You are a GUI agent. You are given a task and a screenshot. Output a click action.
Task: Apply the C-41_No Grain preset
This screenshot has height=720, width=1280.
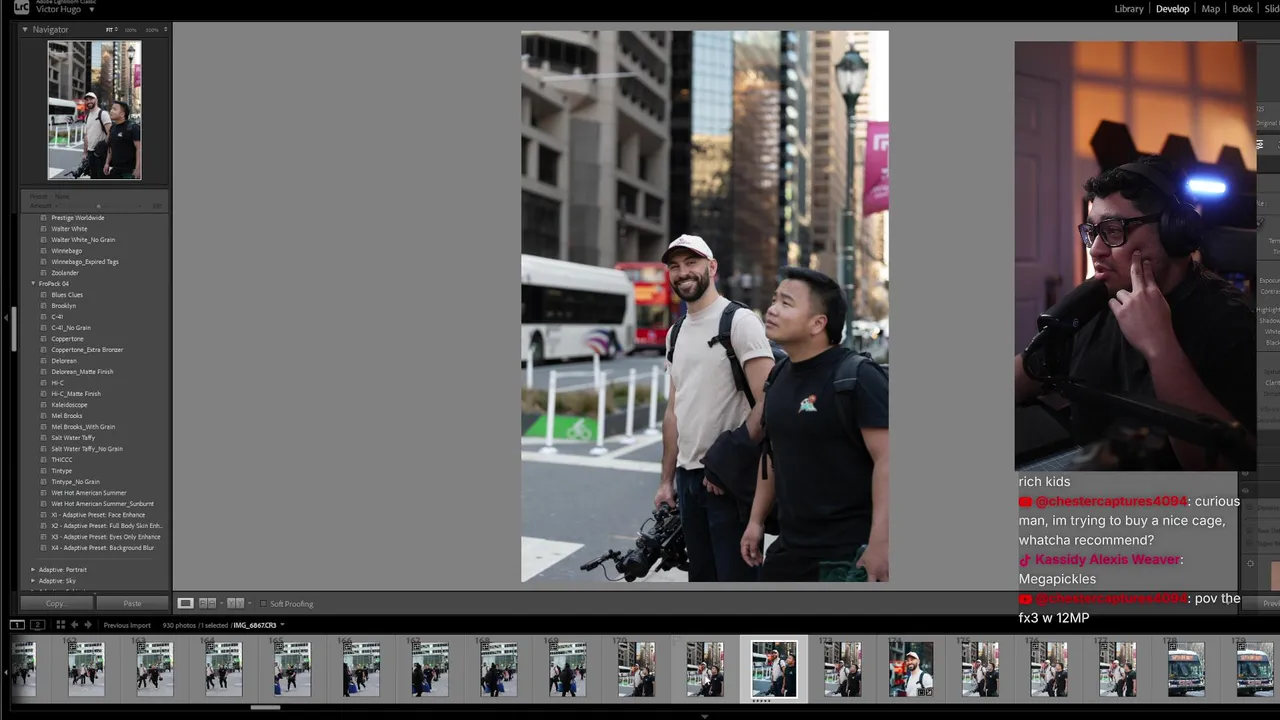click(x=71, y=328)
